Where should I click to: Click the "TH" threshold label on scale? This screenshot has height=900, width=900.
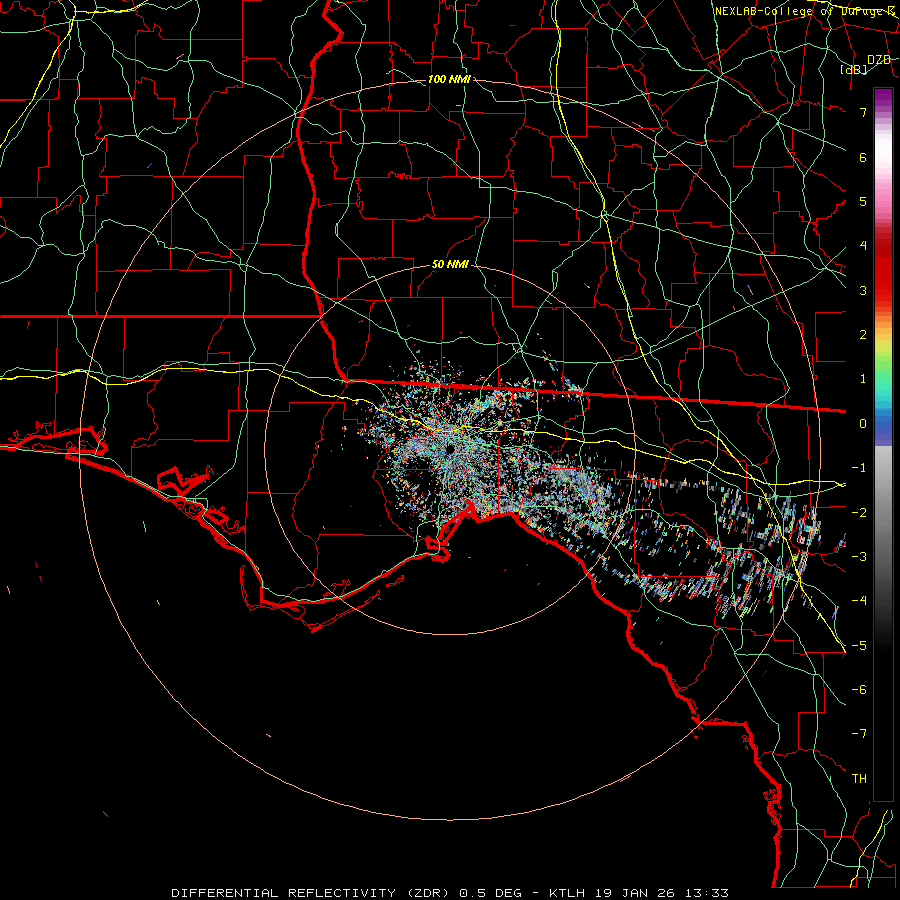point(859,779)
